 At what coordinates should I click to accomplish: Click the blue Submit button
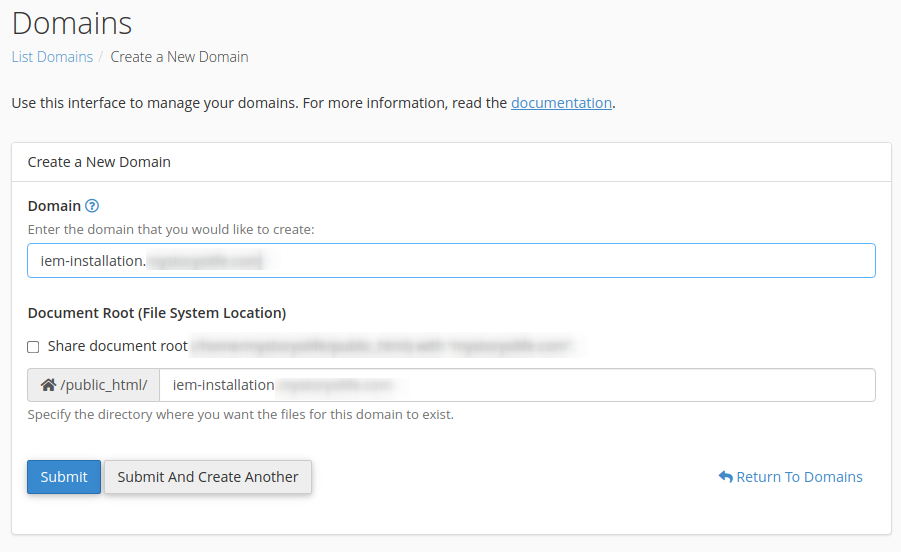click(64, 477)
